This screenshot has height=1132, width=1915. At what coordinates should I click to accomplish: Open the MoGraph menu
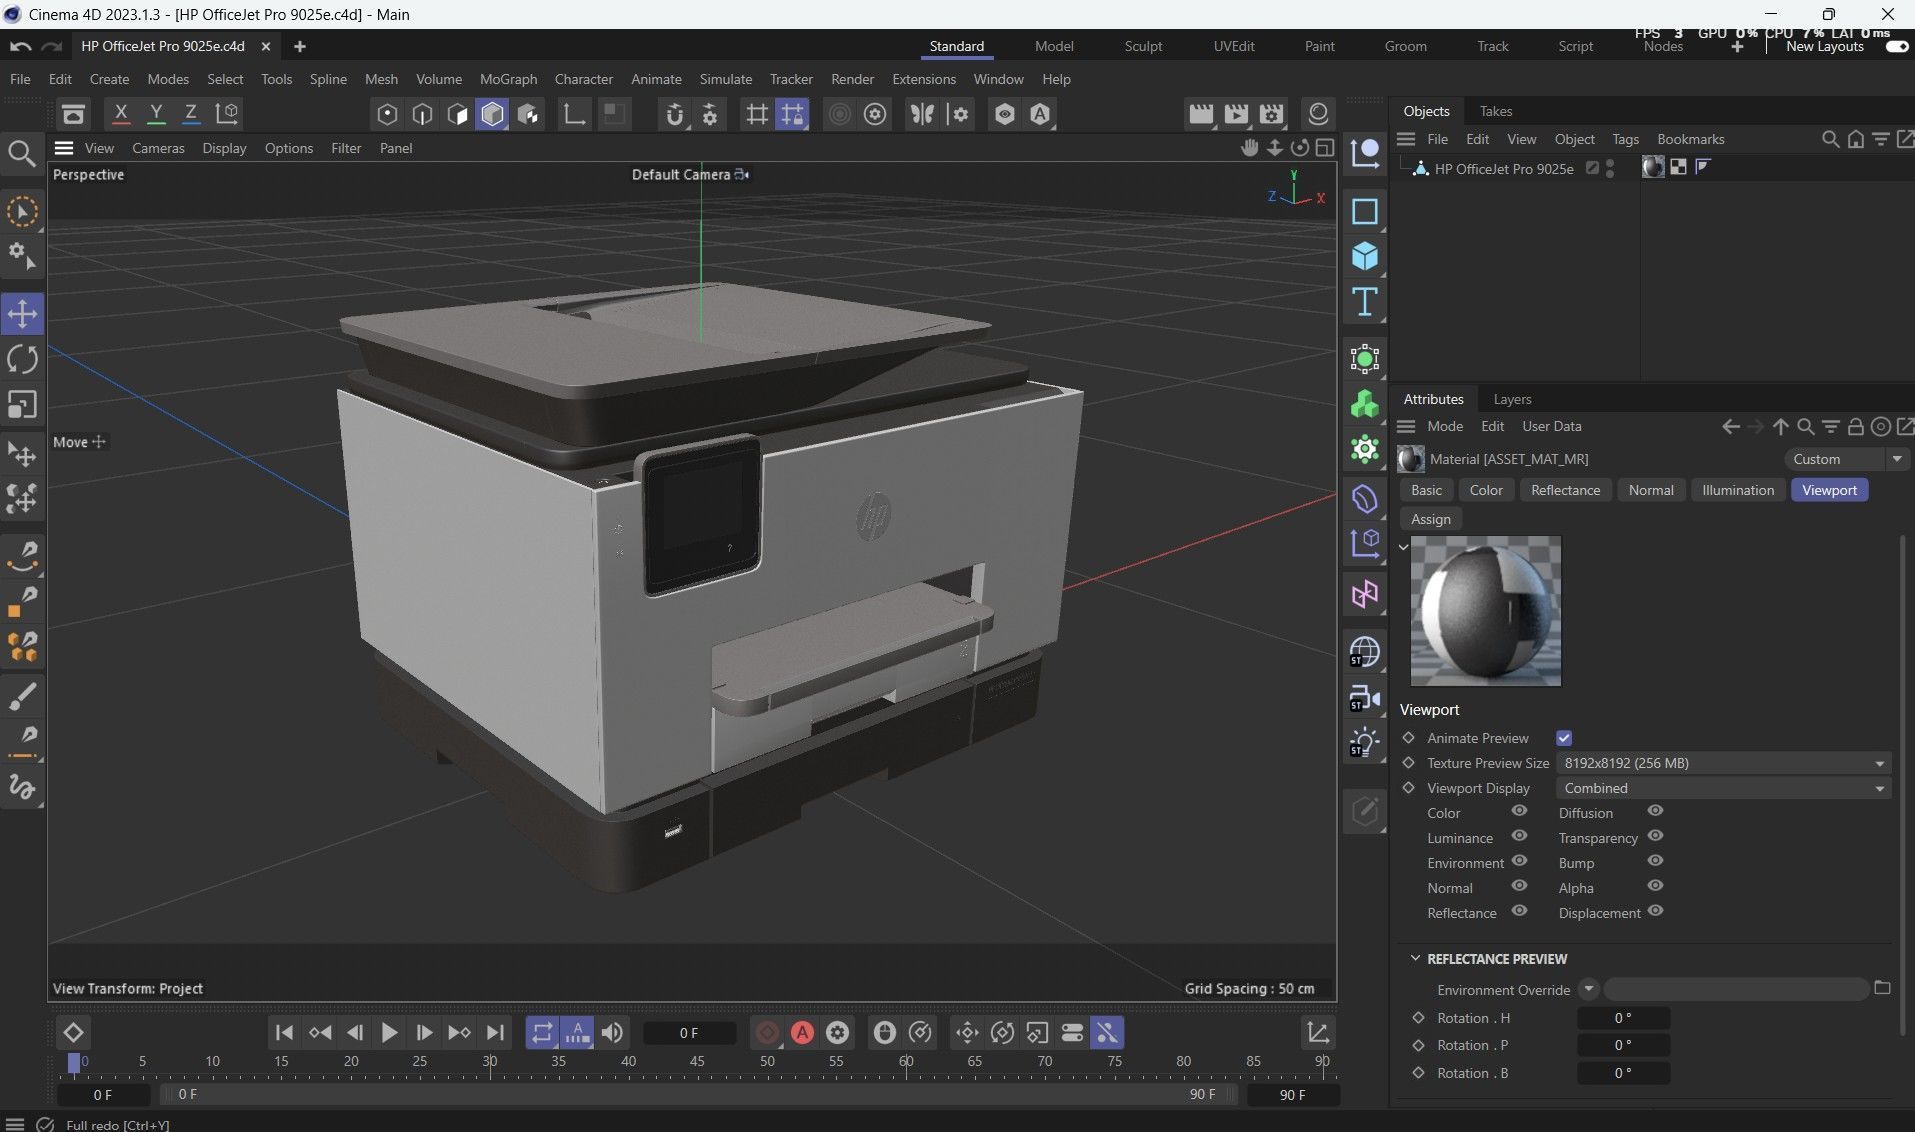click(x=508, y=79)
